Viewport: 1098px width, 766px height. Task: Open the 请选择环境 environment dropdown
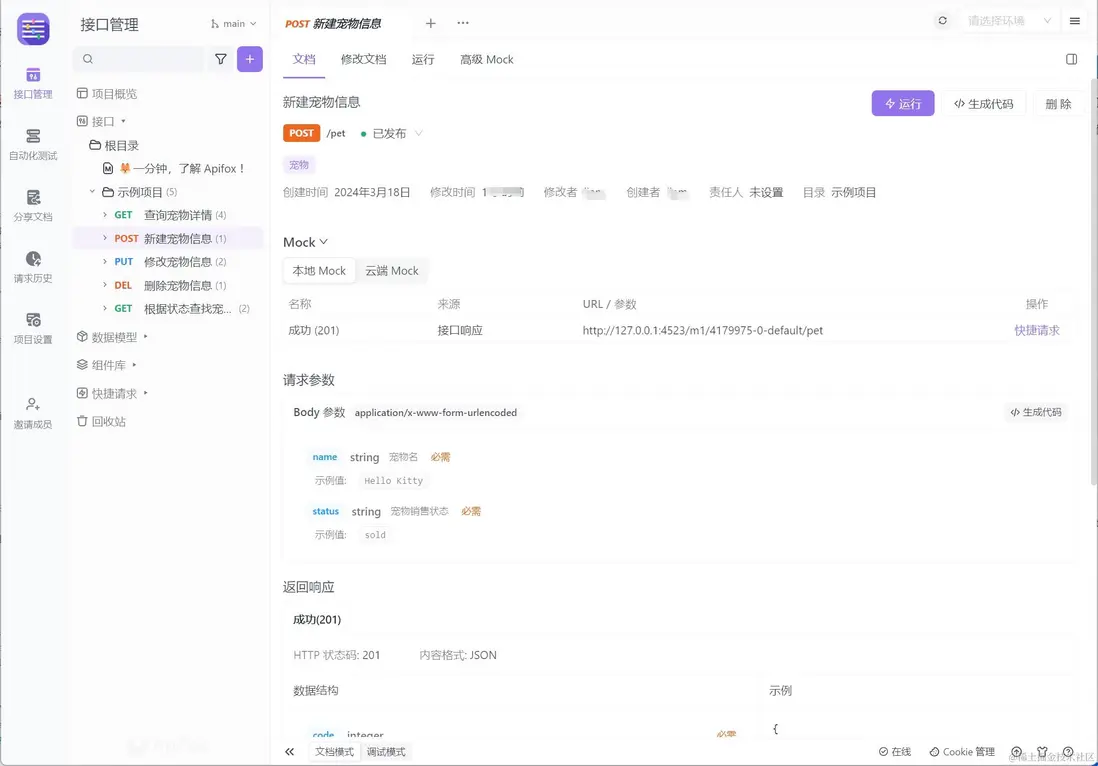[1009, 21]
